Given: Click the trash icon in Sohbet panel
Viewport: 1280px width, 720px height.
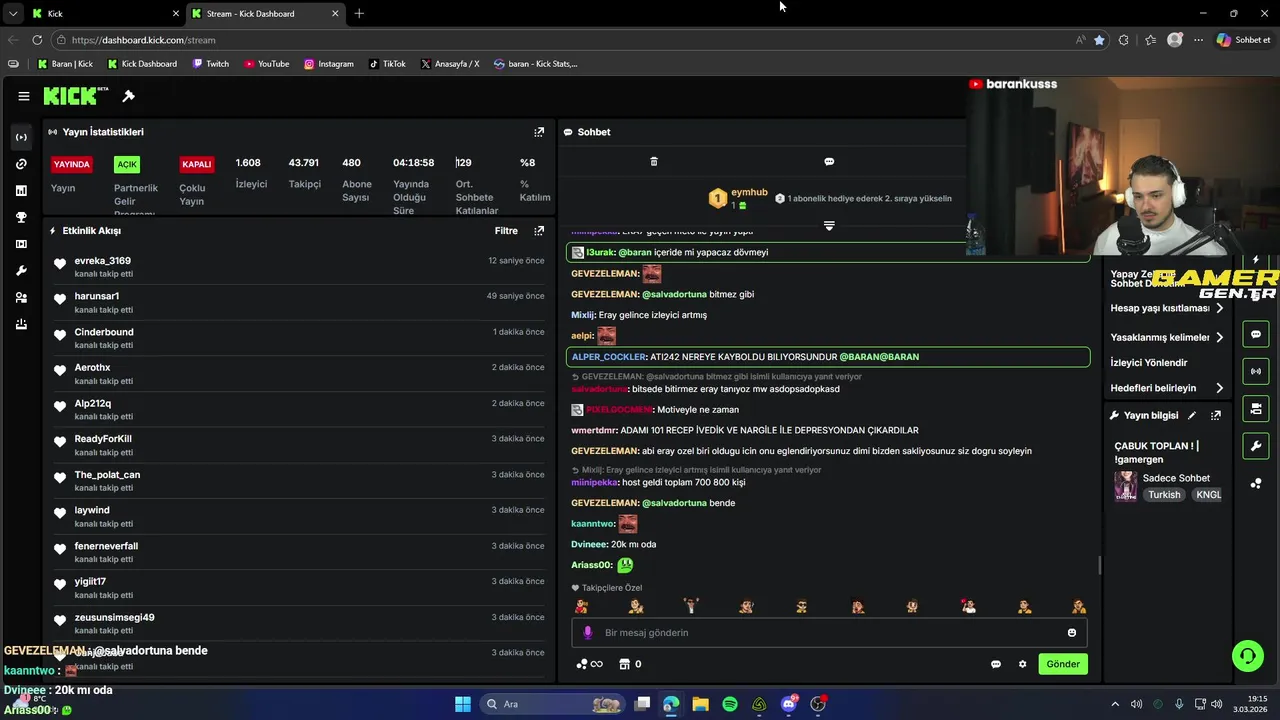Looking at the screenshot, I should click(654, 161).
